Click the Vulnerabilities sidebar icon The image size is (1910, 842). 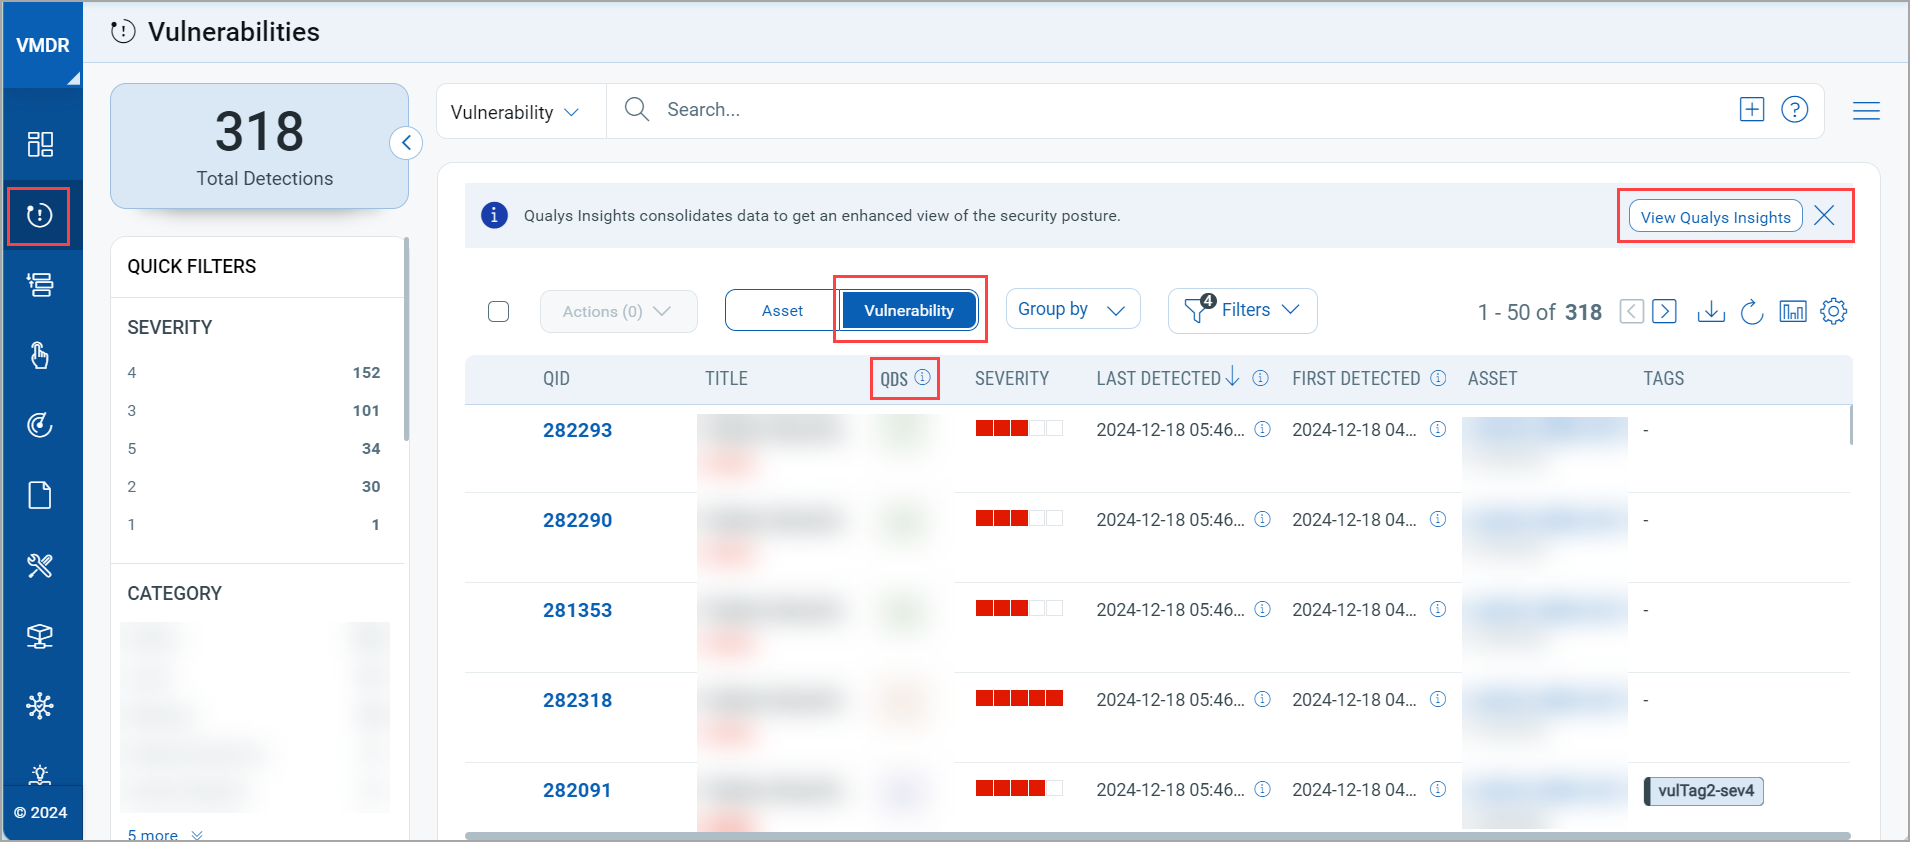point(40,215)
